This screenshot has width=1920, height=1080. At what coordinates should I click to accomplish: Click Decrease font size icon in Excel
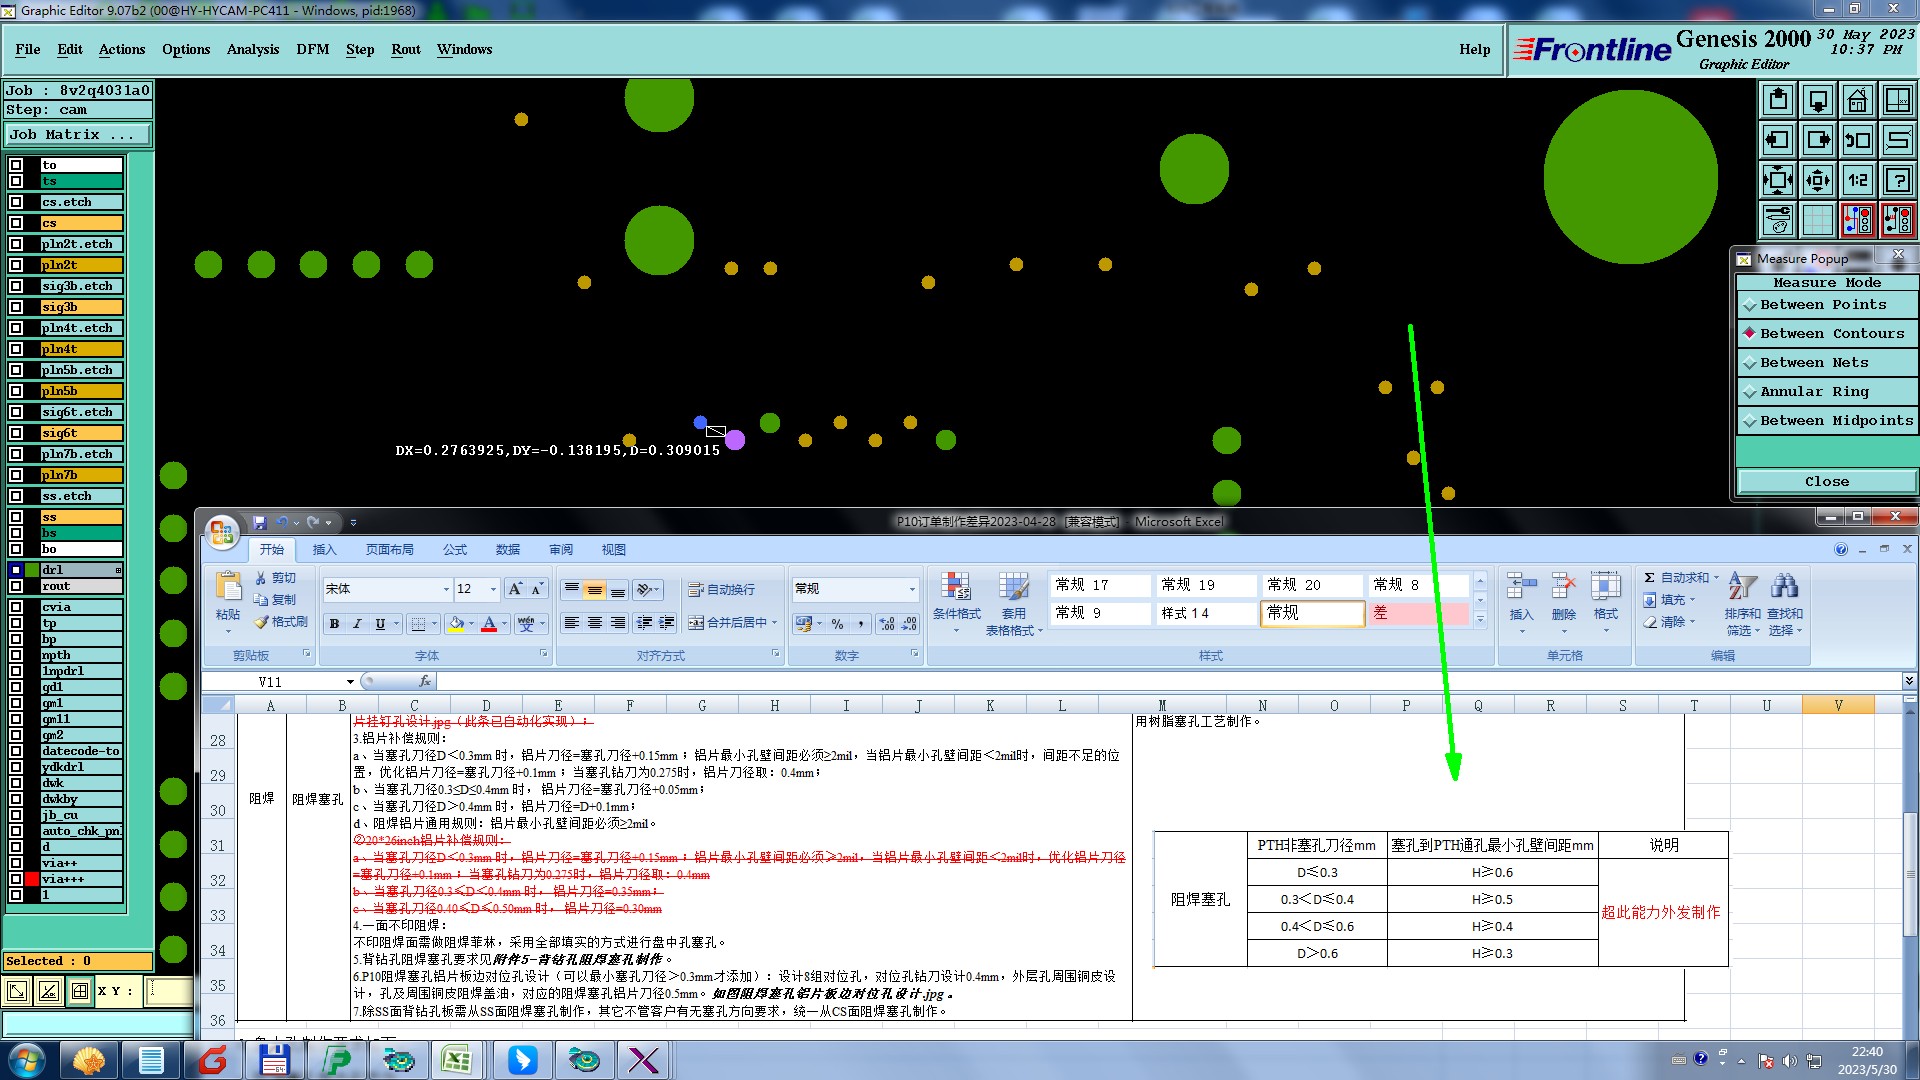point(537,589)
